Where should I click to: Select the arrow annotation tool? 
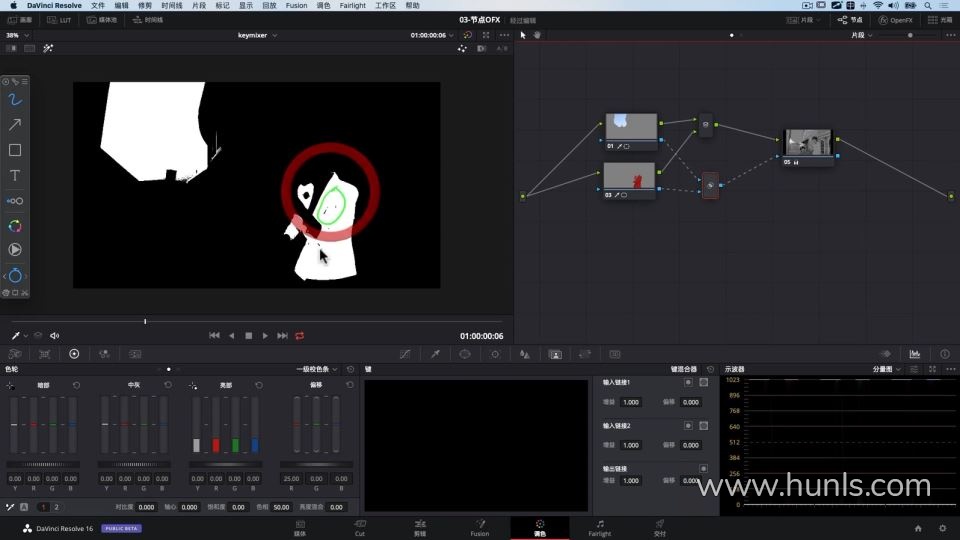coord(15,124)
